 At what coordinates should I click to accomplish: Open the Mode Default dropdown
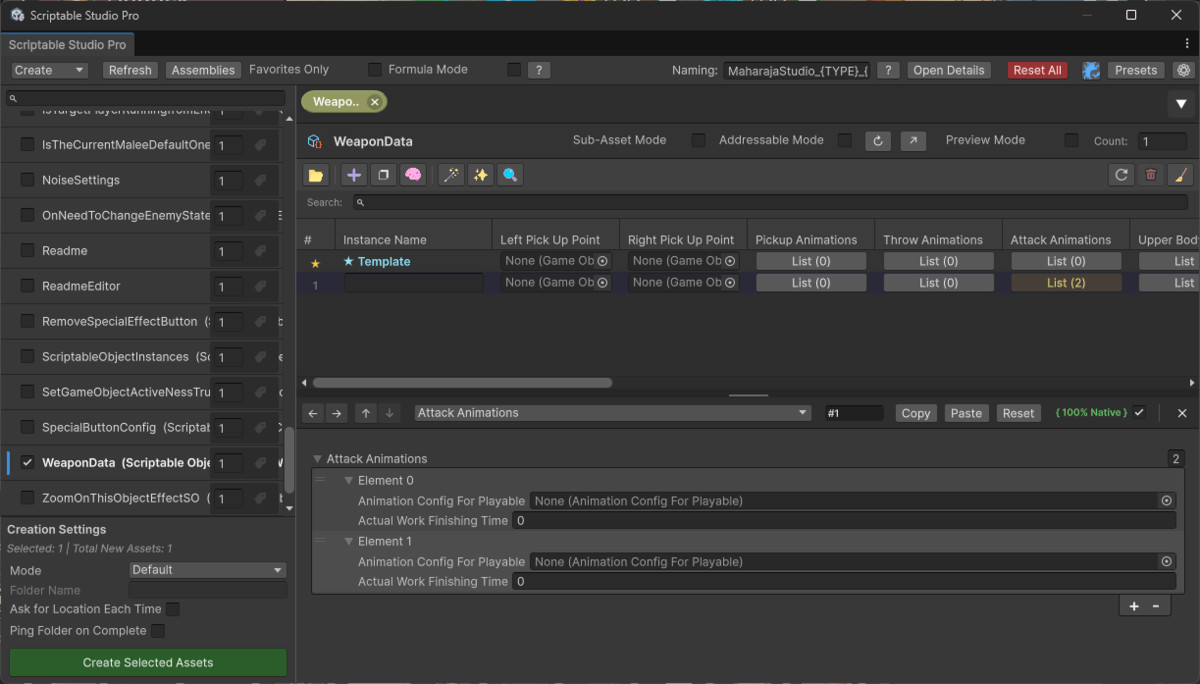point(208,570)
